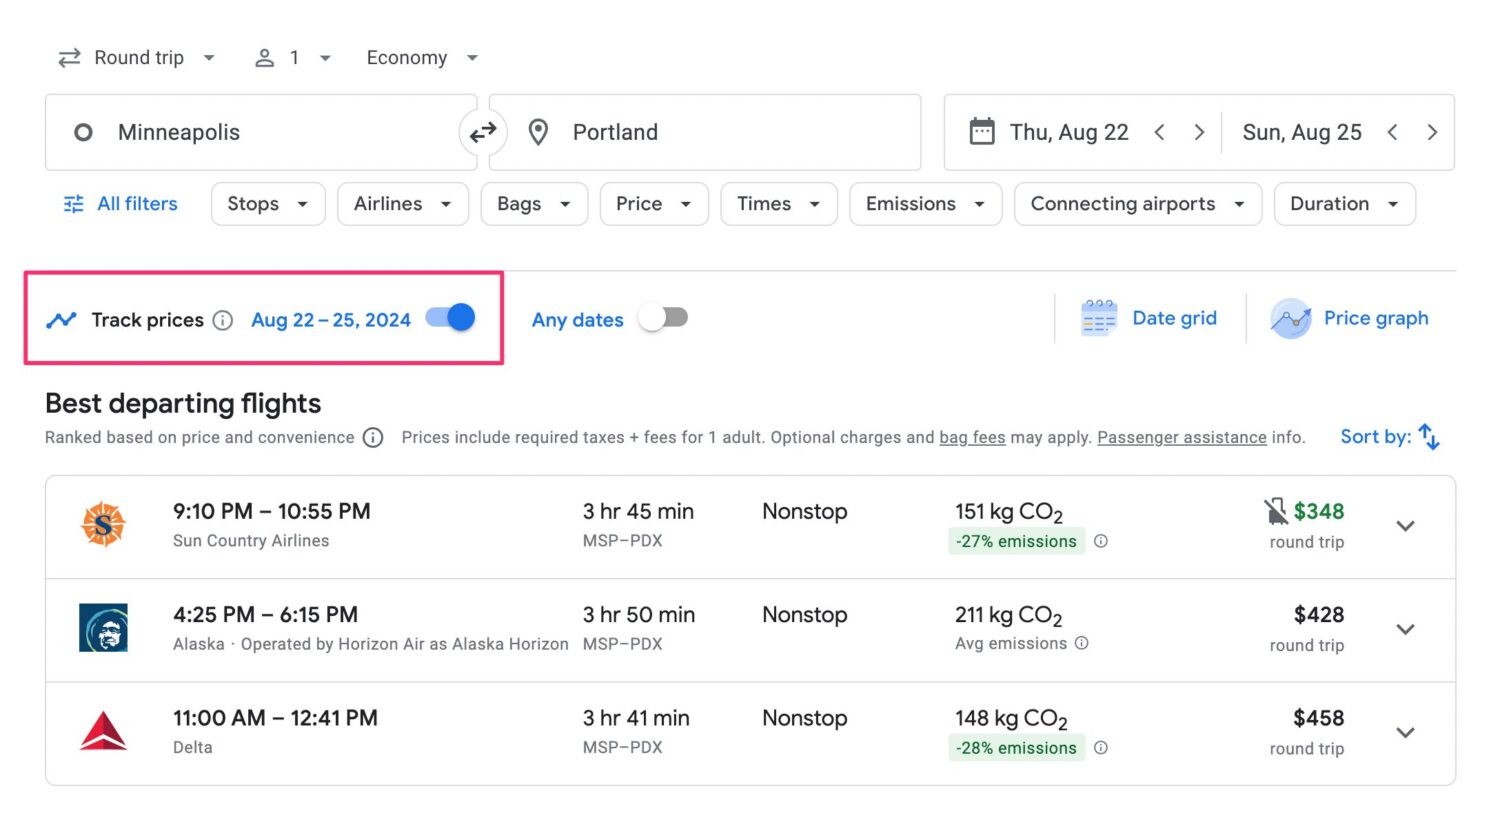Swap Minneapolis and Portland airports
The width and height of the screenshot is (1500, 824).
483,131
